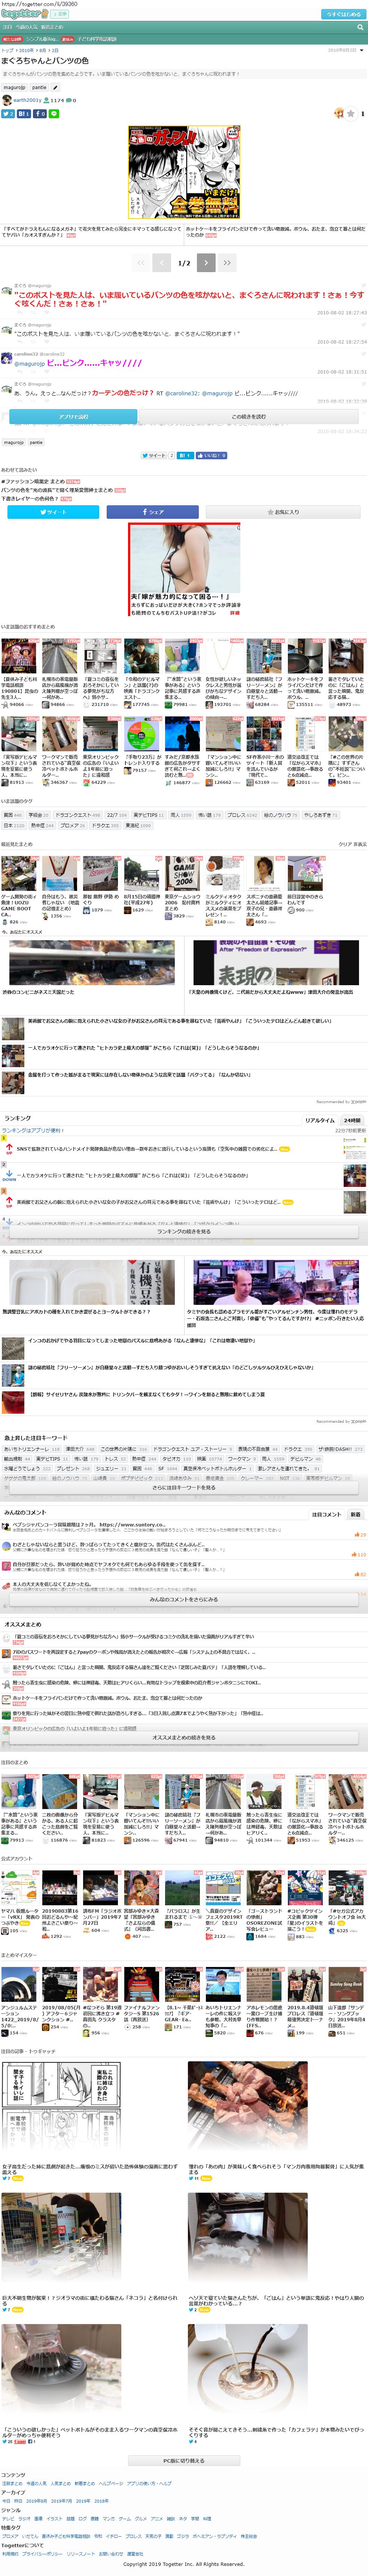Open the search magnifier icon
The image size is (368, 2576).
pos(360,27)
